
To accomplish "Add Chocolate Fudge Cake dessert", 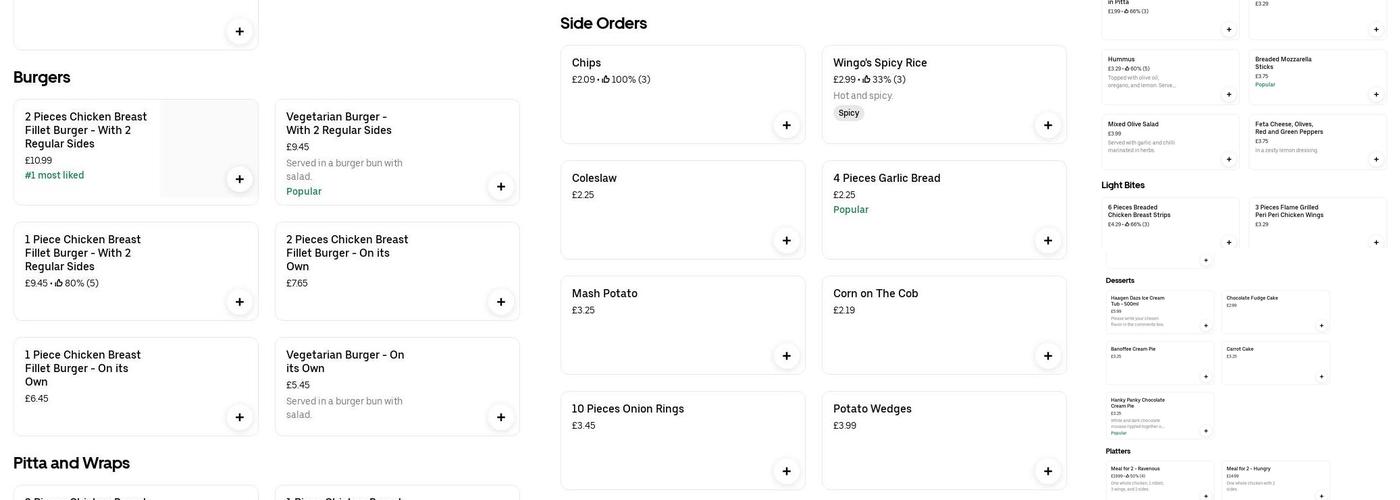I will (x=1321, y=325).
